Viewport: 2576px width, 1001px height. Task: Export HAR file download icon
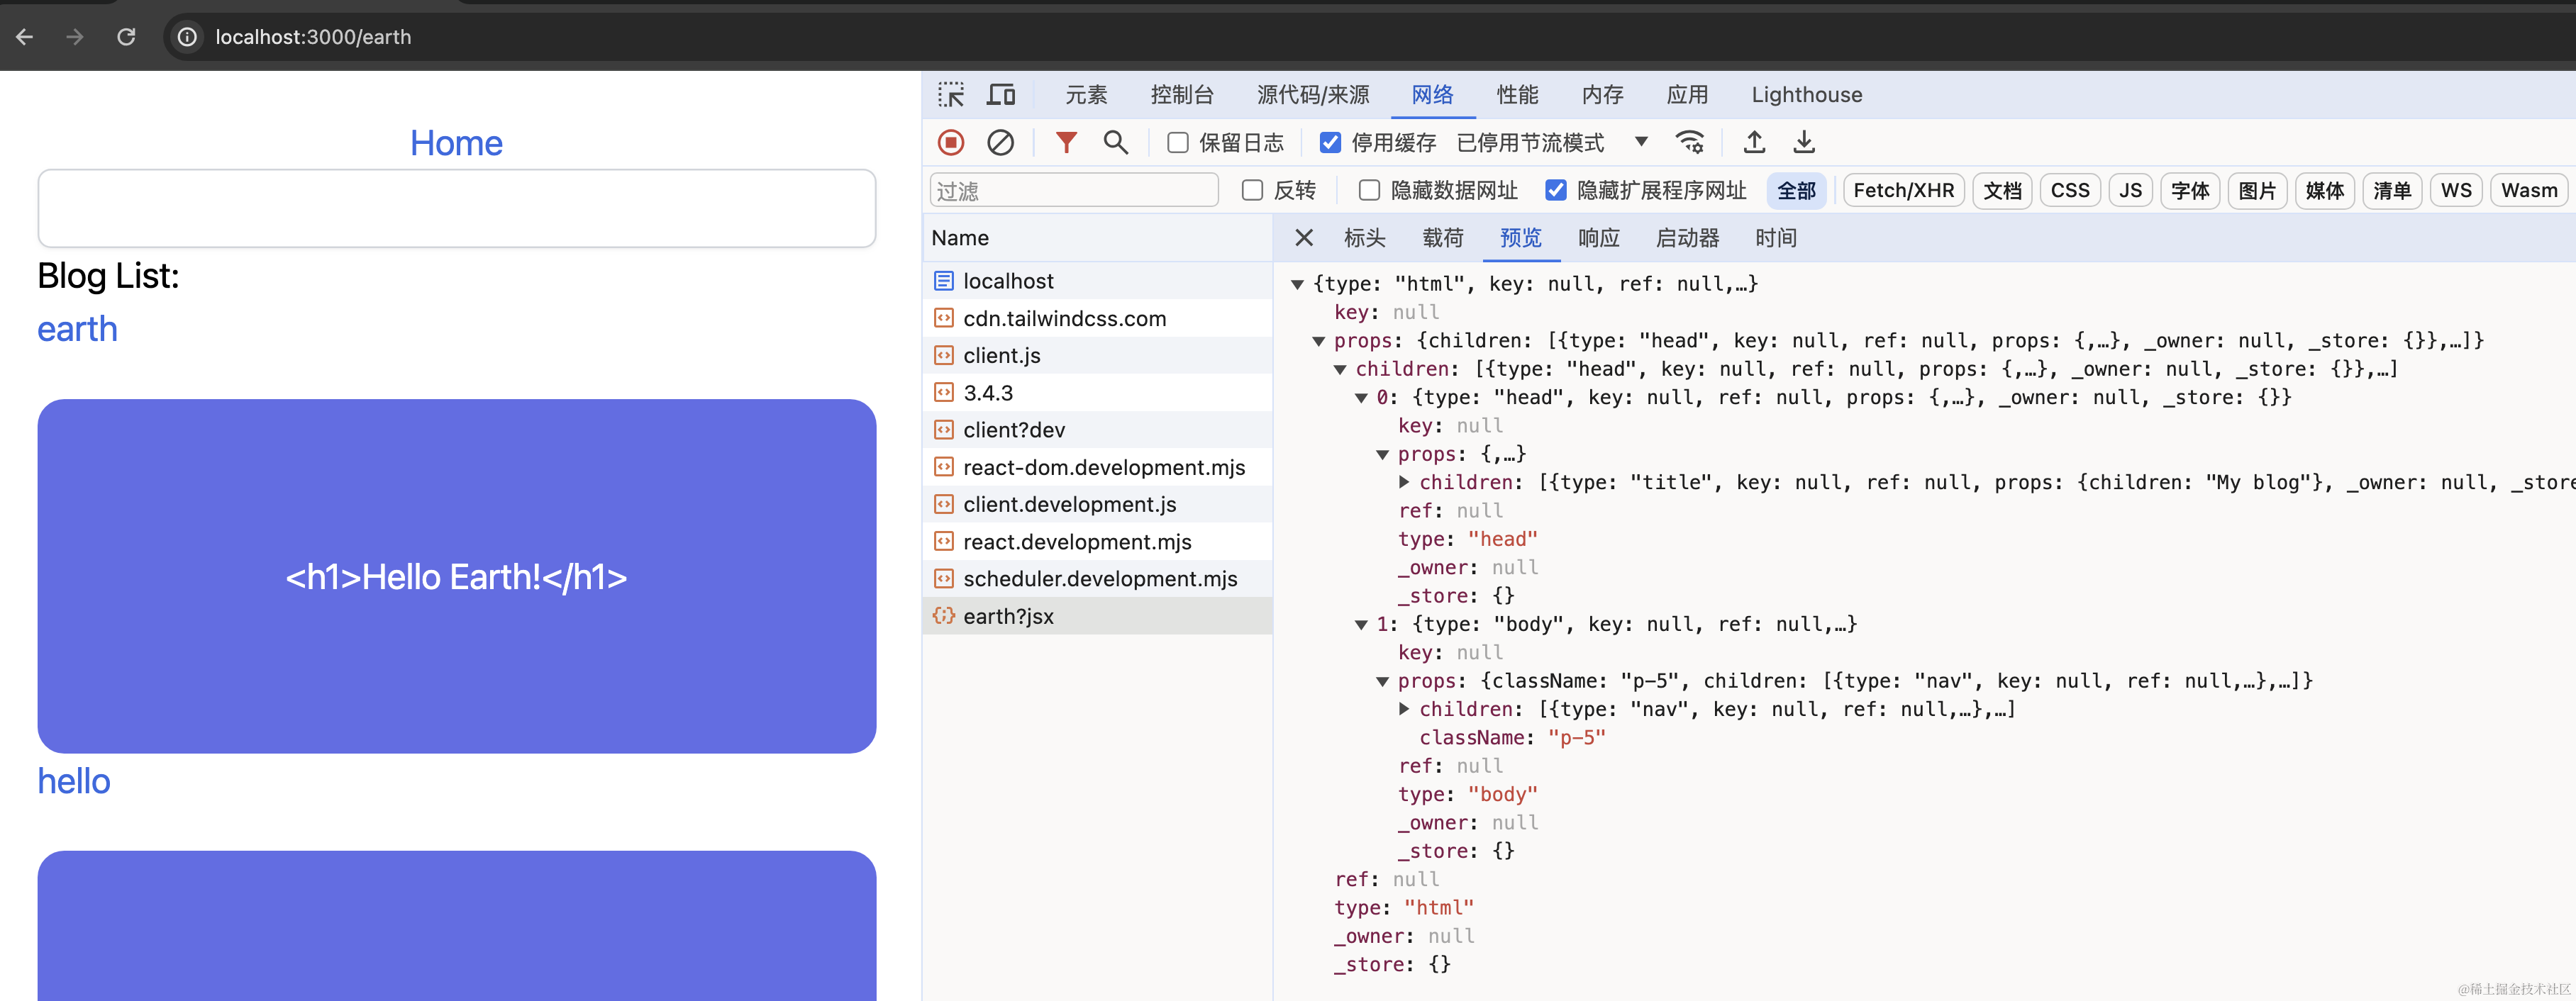click(1803, 143)
